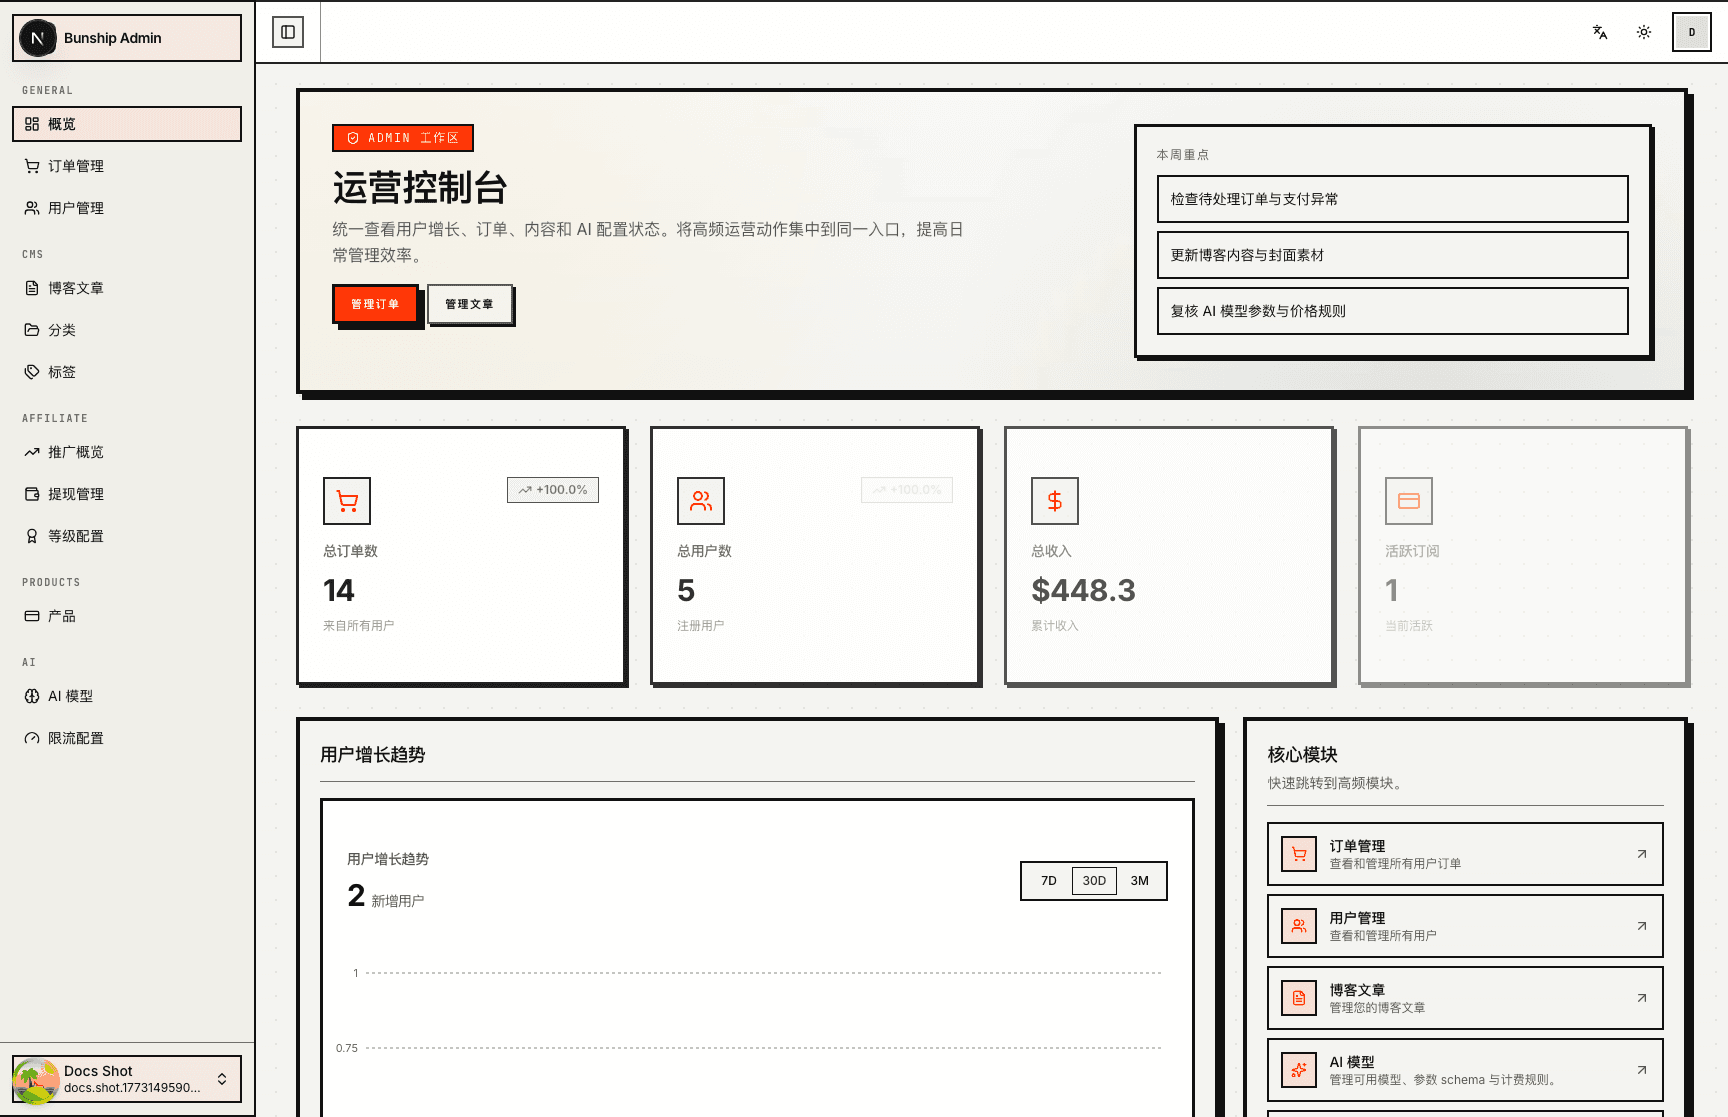The image size is (1728, 1117).
Task: Open the language switcher icon in top bar
Action: [1598, 32]
